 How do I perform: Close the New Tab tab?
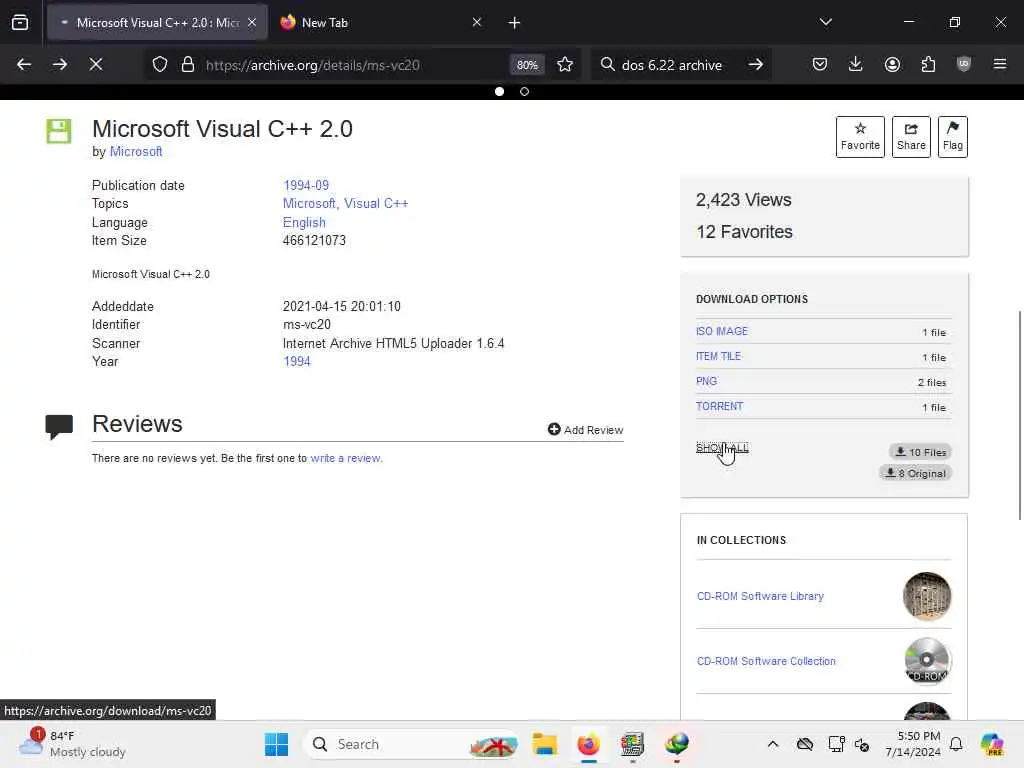pyautogui.click(x=477, y=22)
